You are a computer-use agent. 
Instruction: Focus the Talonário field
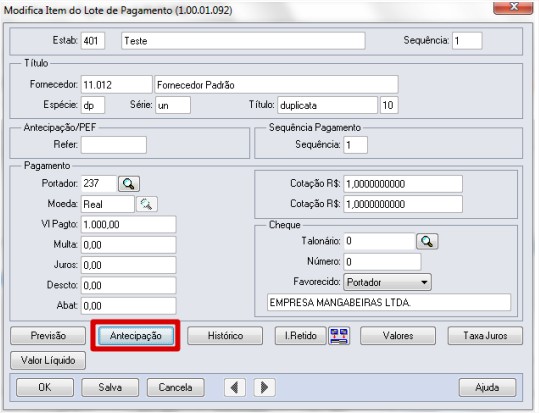click(380, 241)
